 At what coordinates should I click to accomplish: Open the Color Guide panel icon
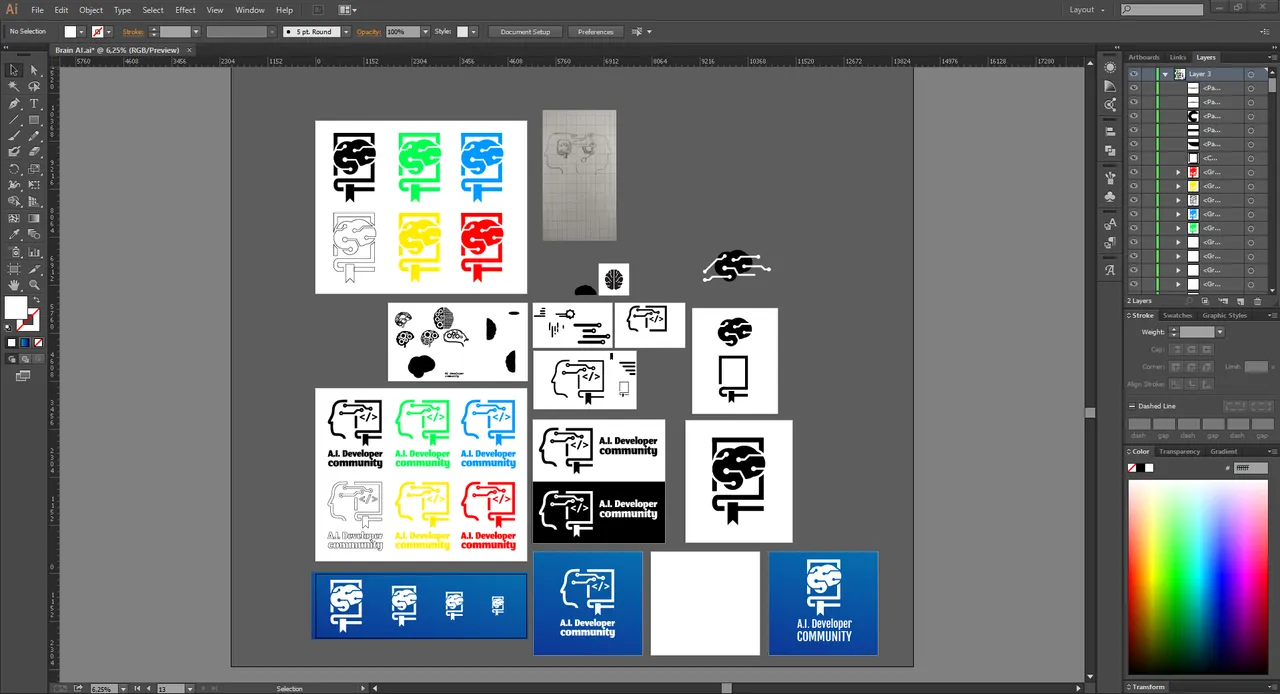pos(1110,86)
